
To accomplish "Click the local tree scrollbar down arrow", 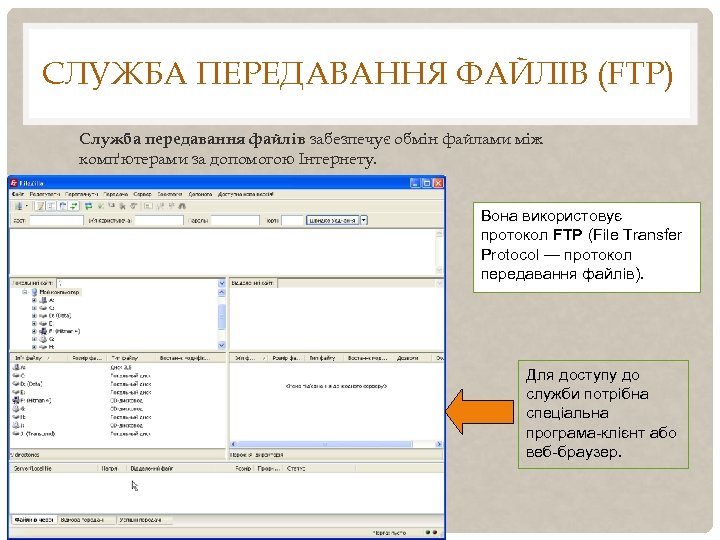I will point(222,345).
